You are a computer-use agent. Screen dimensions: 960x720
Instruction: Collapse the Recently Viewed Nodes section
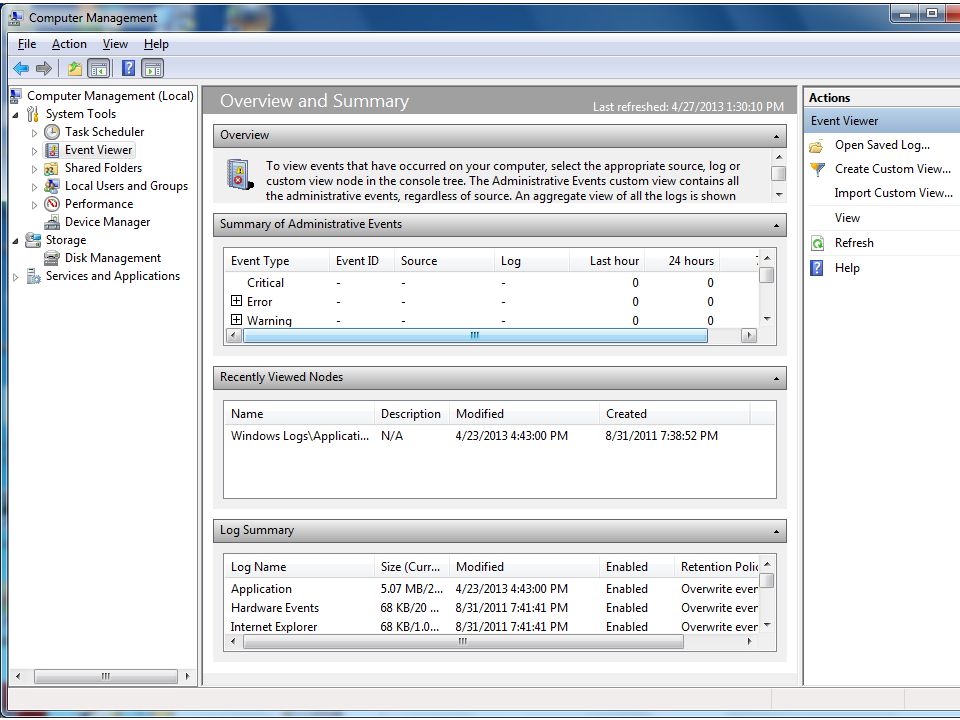(x=776, y=378)
